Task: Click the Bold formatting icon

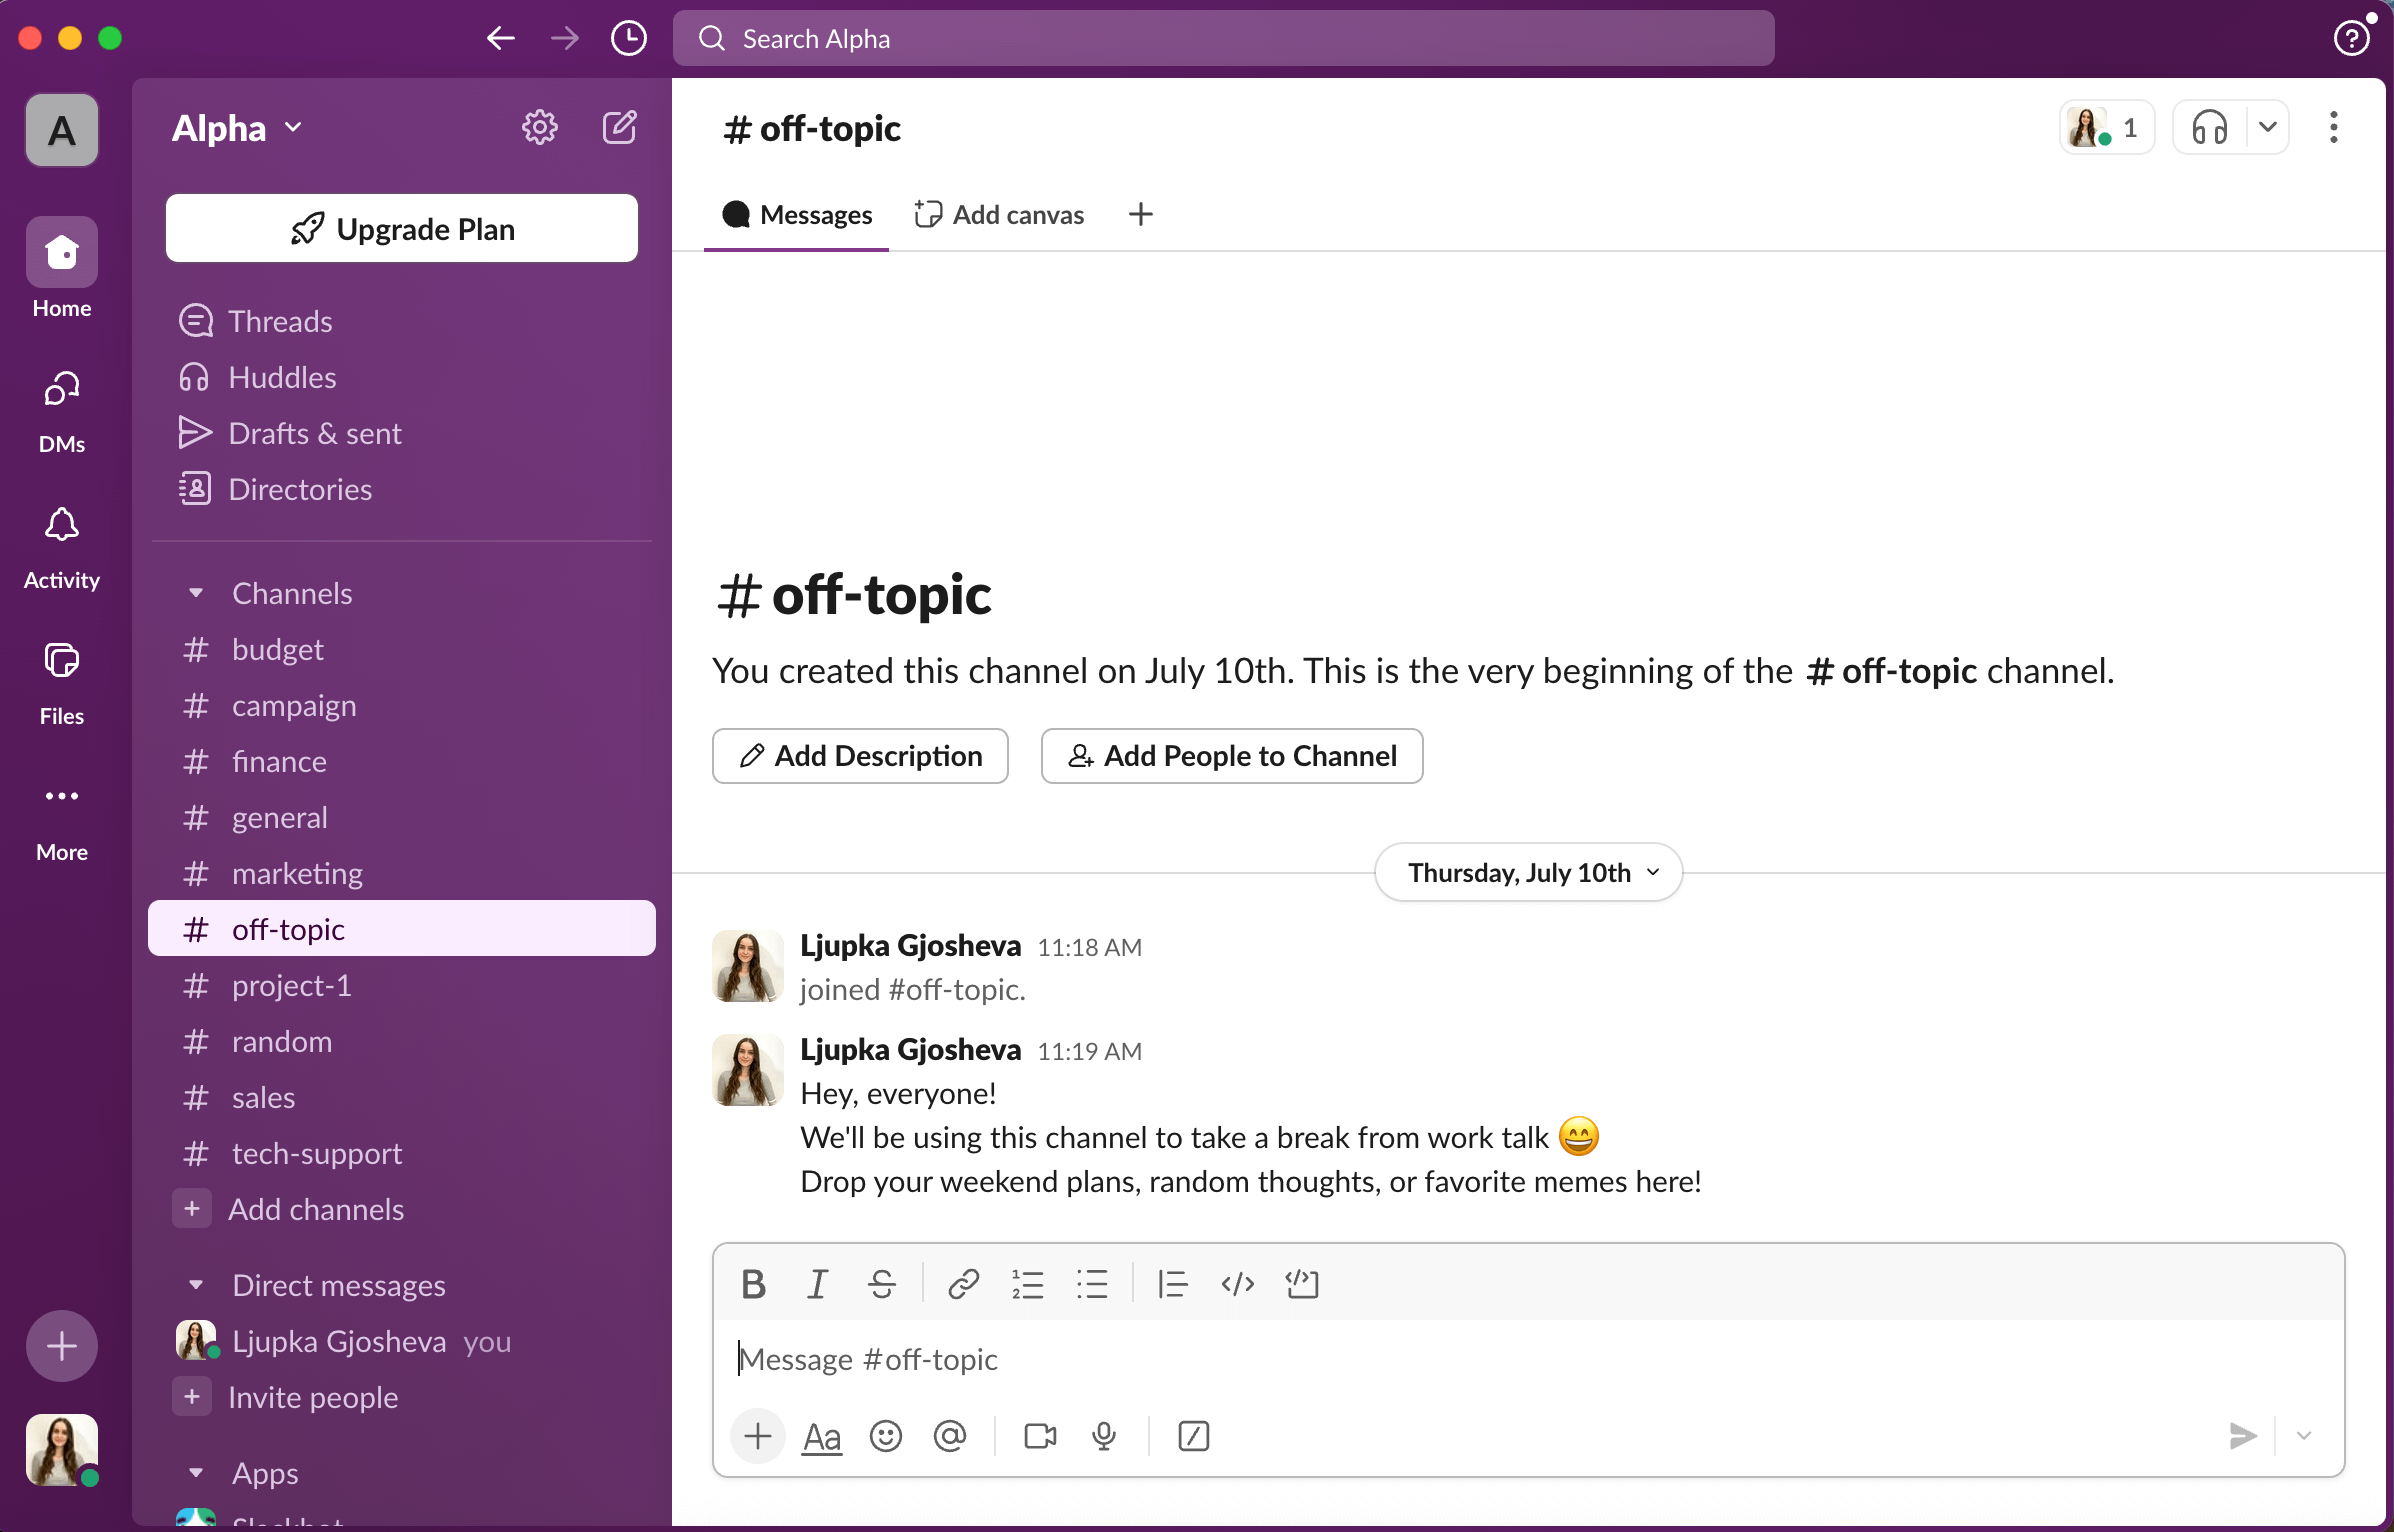Action: pyautogui.click(x=753, y=1283)
